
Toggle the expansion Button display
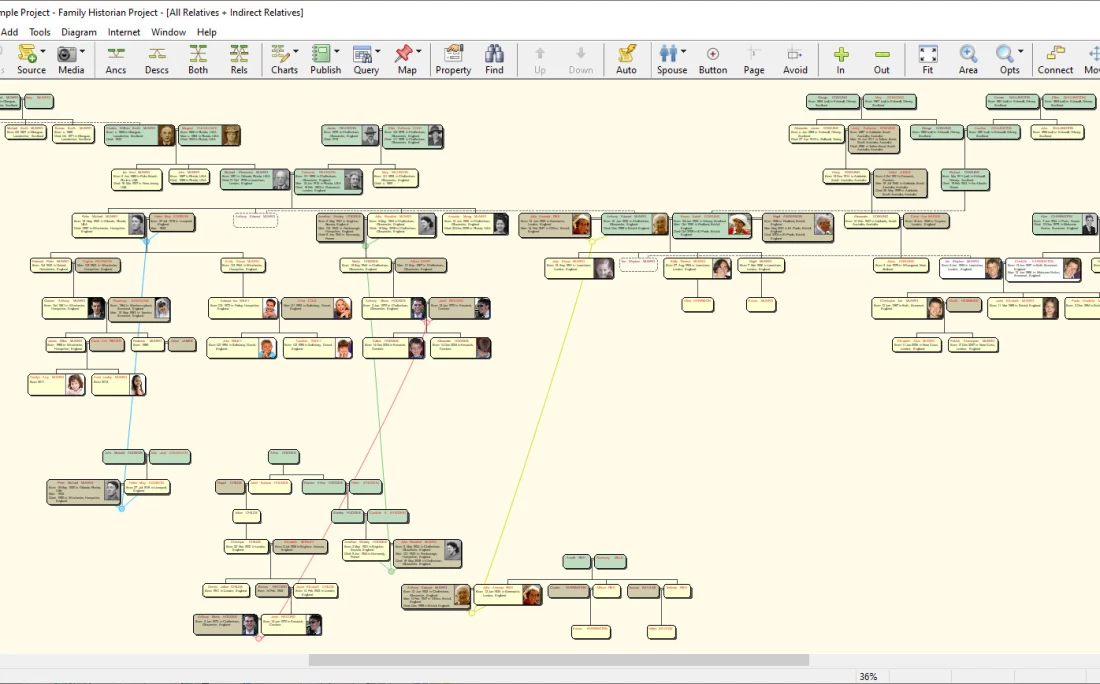click(713, 59)
